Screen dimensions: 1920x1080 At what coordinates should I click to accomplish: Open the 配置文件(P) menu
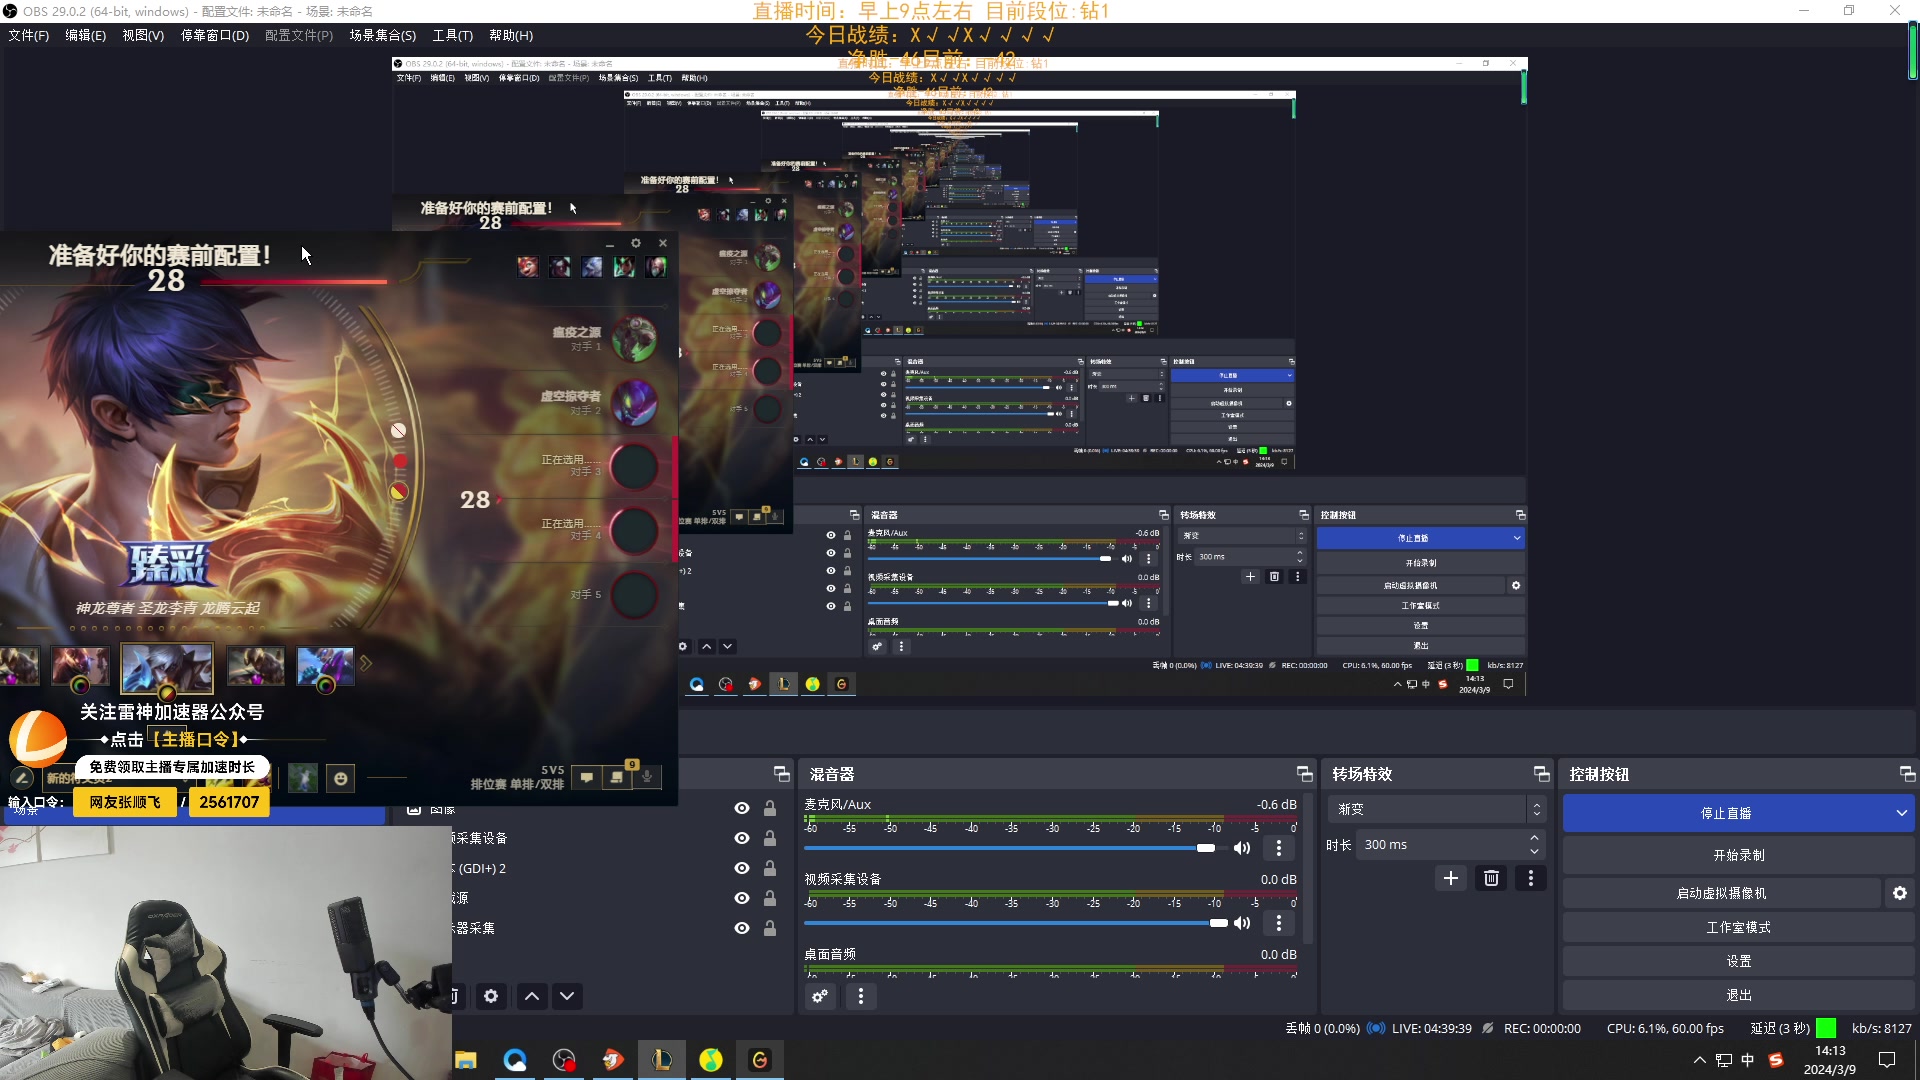pyautogui.click(x=299, y=35)
